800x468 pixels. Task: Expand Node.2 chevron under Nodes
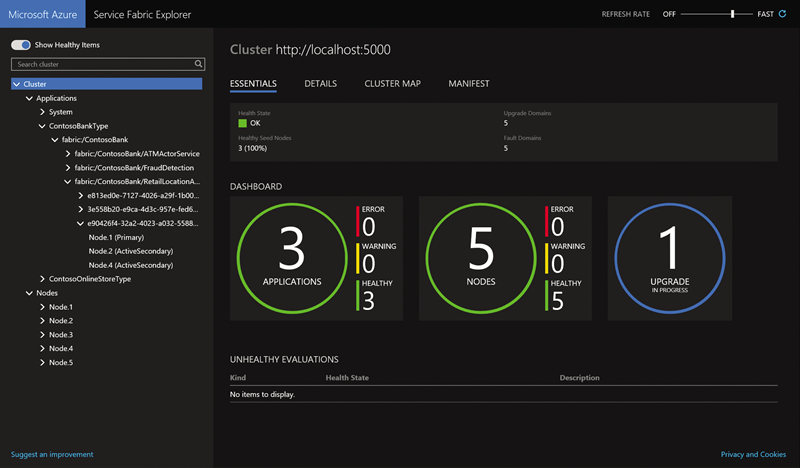(42, 321)
